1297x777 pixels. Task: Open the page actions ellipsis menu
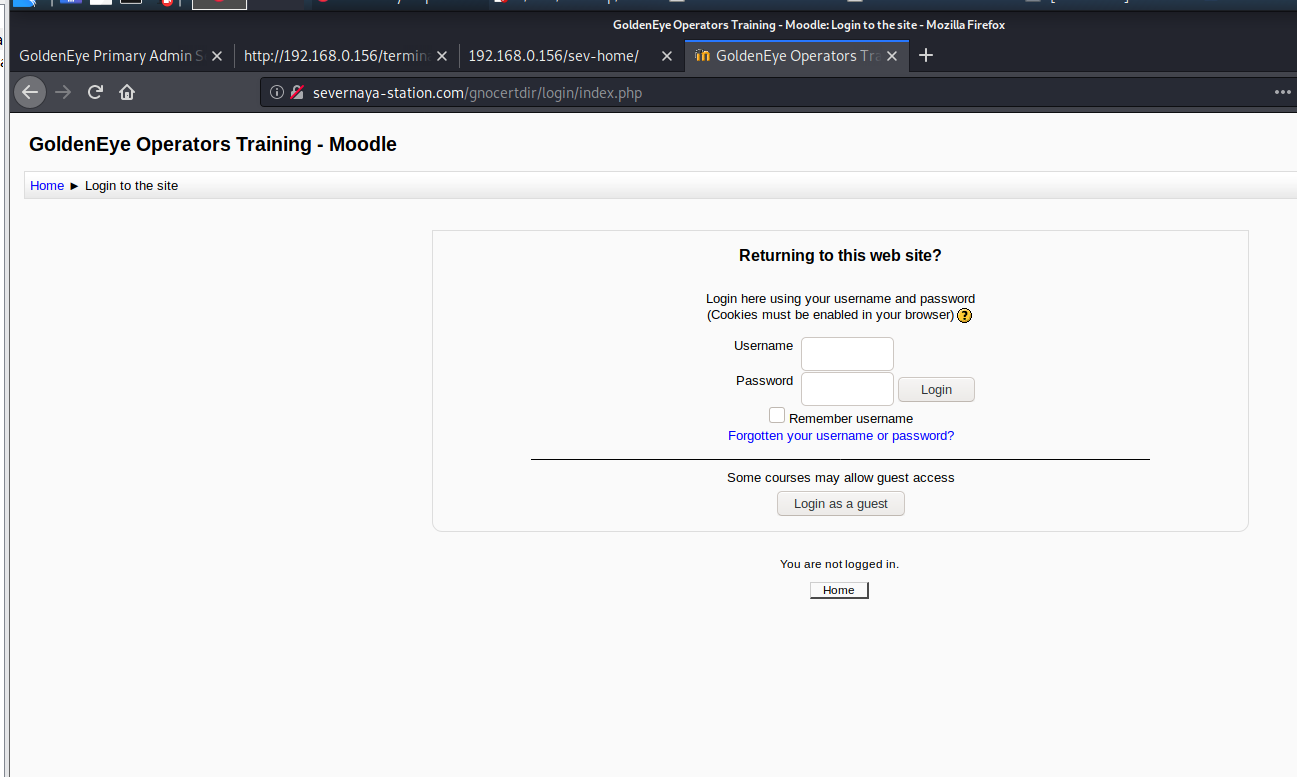point(1283,92)
